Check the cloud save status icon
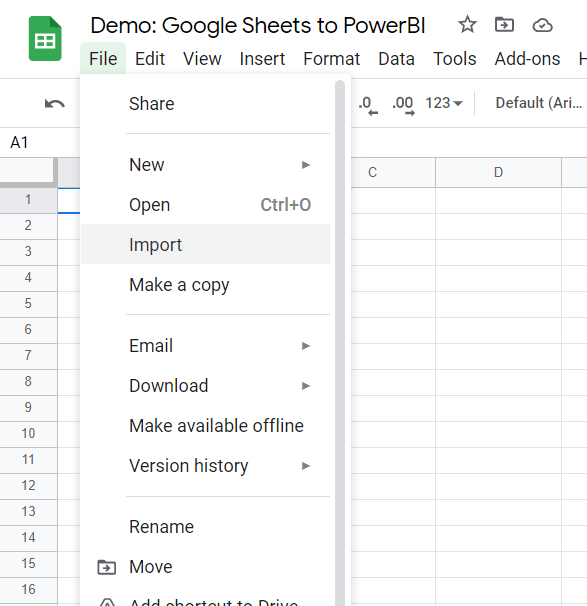 542,26
